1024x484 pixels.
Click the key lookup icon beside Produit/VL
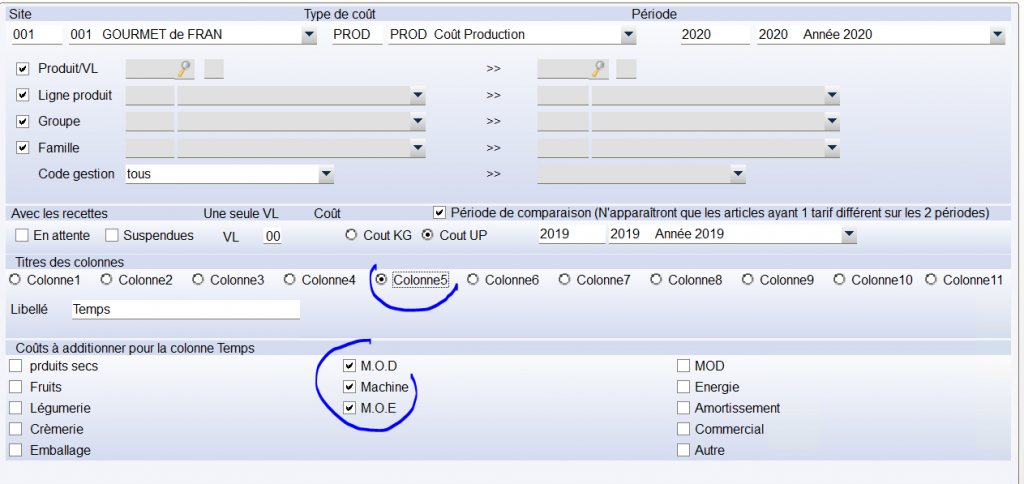[183, 69]
